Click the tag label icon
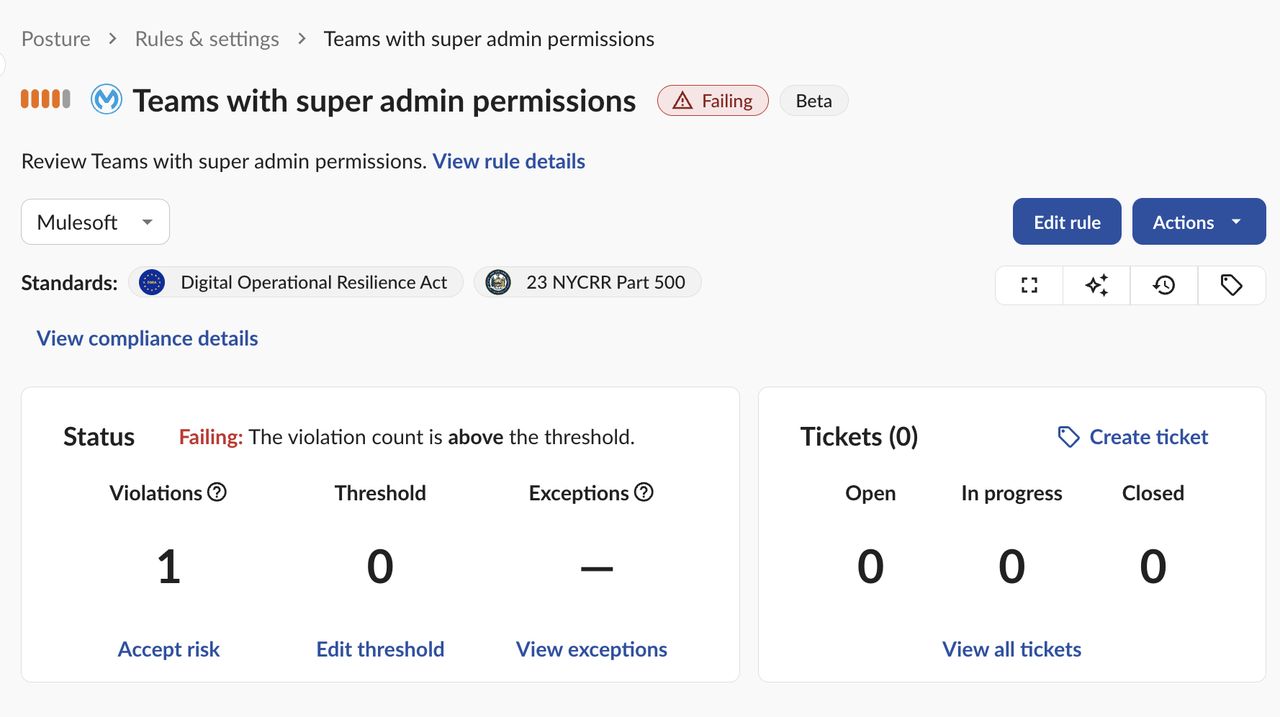1280x717 pixels. point(1232,285)
